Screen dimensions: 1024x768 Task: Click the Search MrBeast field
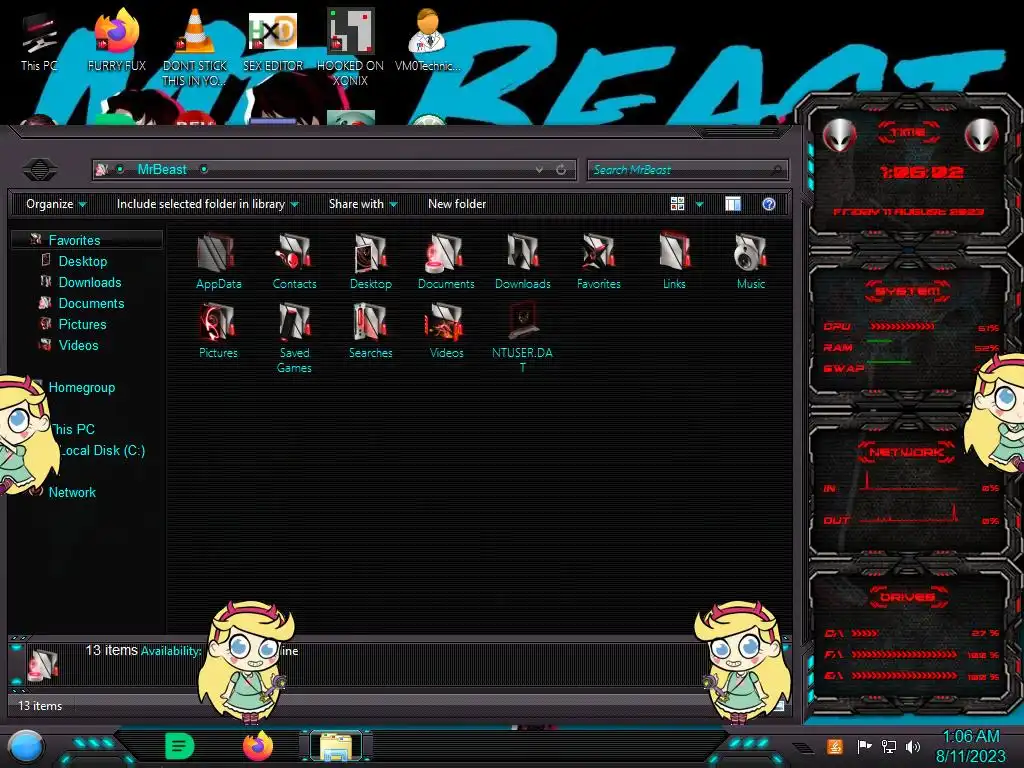(x=688, y=170)
